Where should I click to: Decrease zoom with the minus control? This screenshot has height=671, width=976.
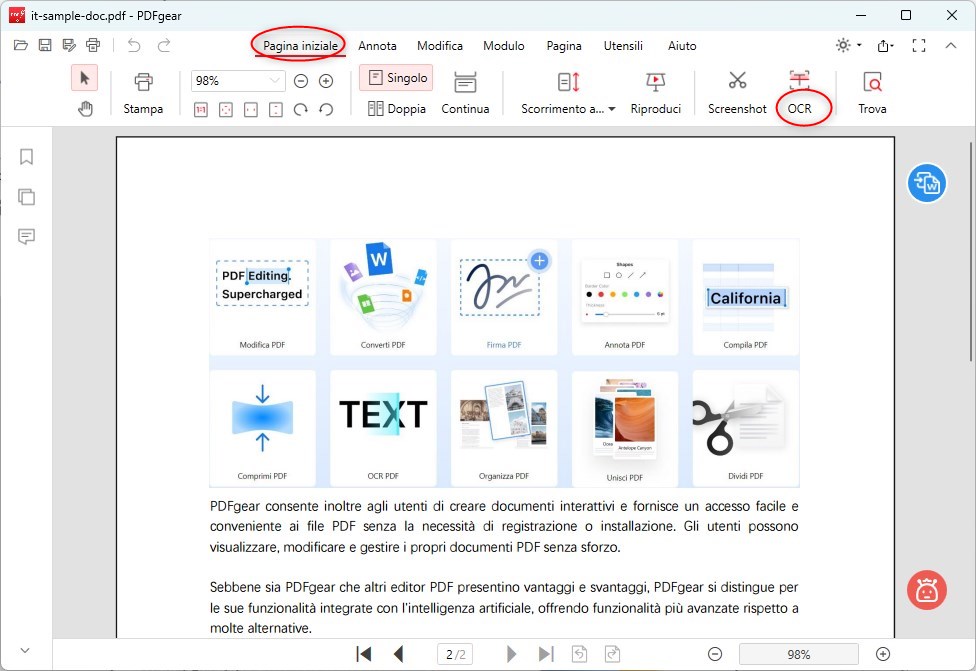[300, 80]
